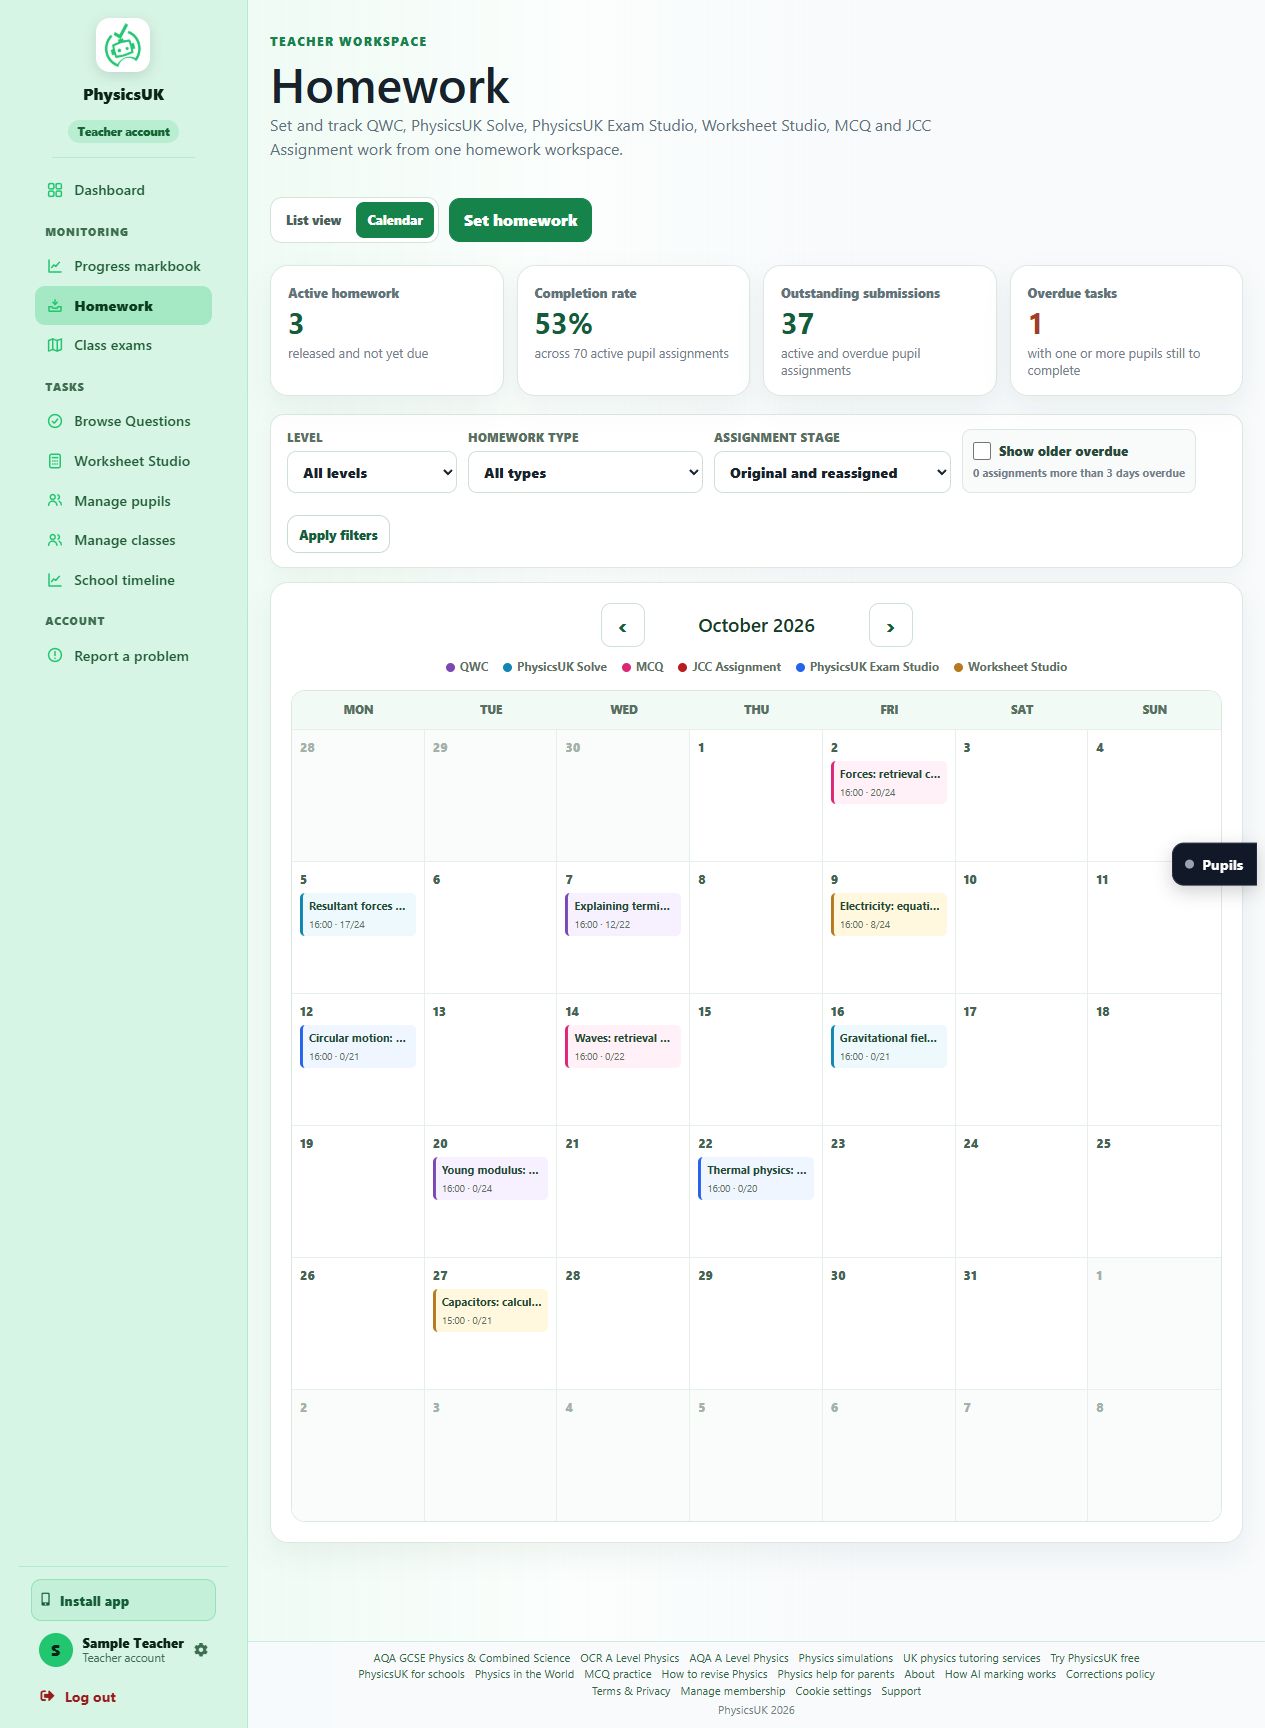Click the Homework inbox icon in sidebar

click(55, 306)
